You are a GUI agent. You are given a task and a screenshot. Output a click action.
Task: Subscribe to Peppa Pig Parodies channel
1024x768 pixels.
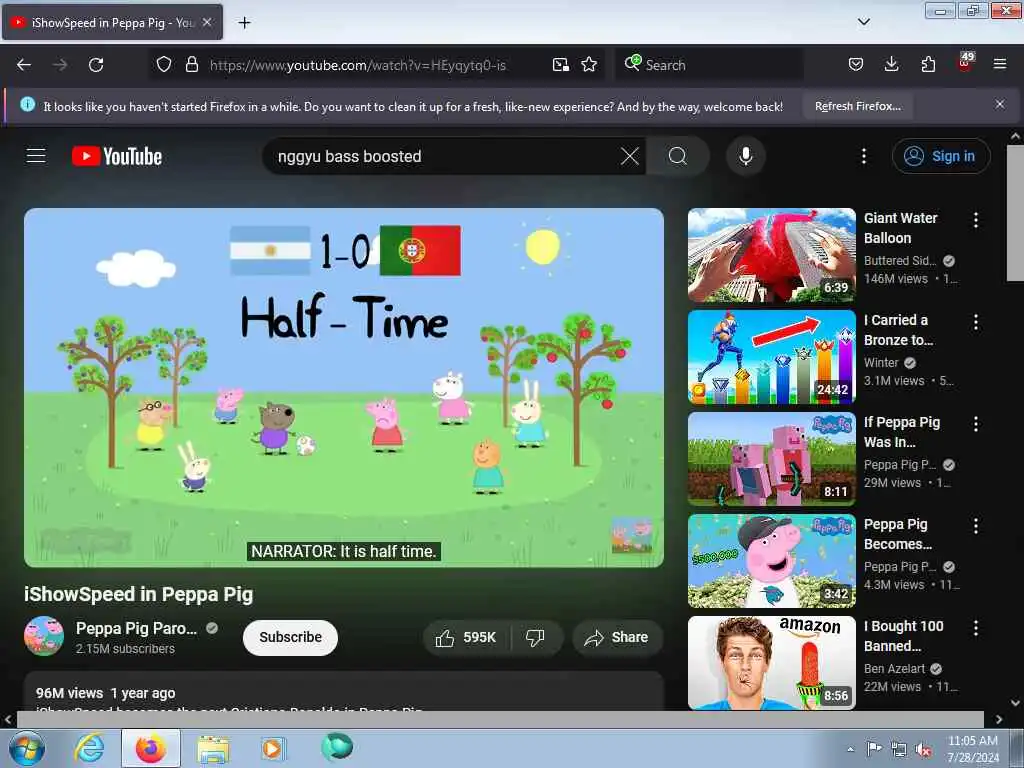(x=290, y=637)
